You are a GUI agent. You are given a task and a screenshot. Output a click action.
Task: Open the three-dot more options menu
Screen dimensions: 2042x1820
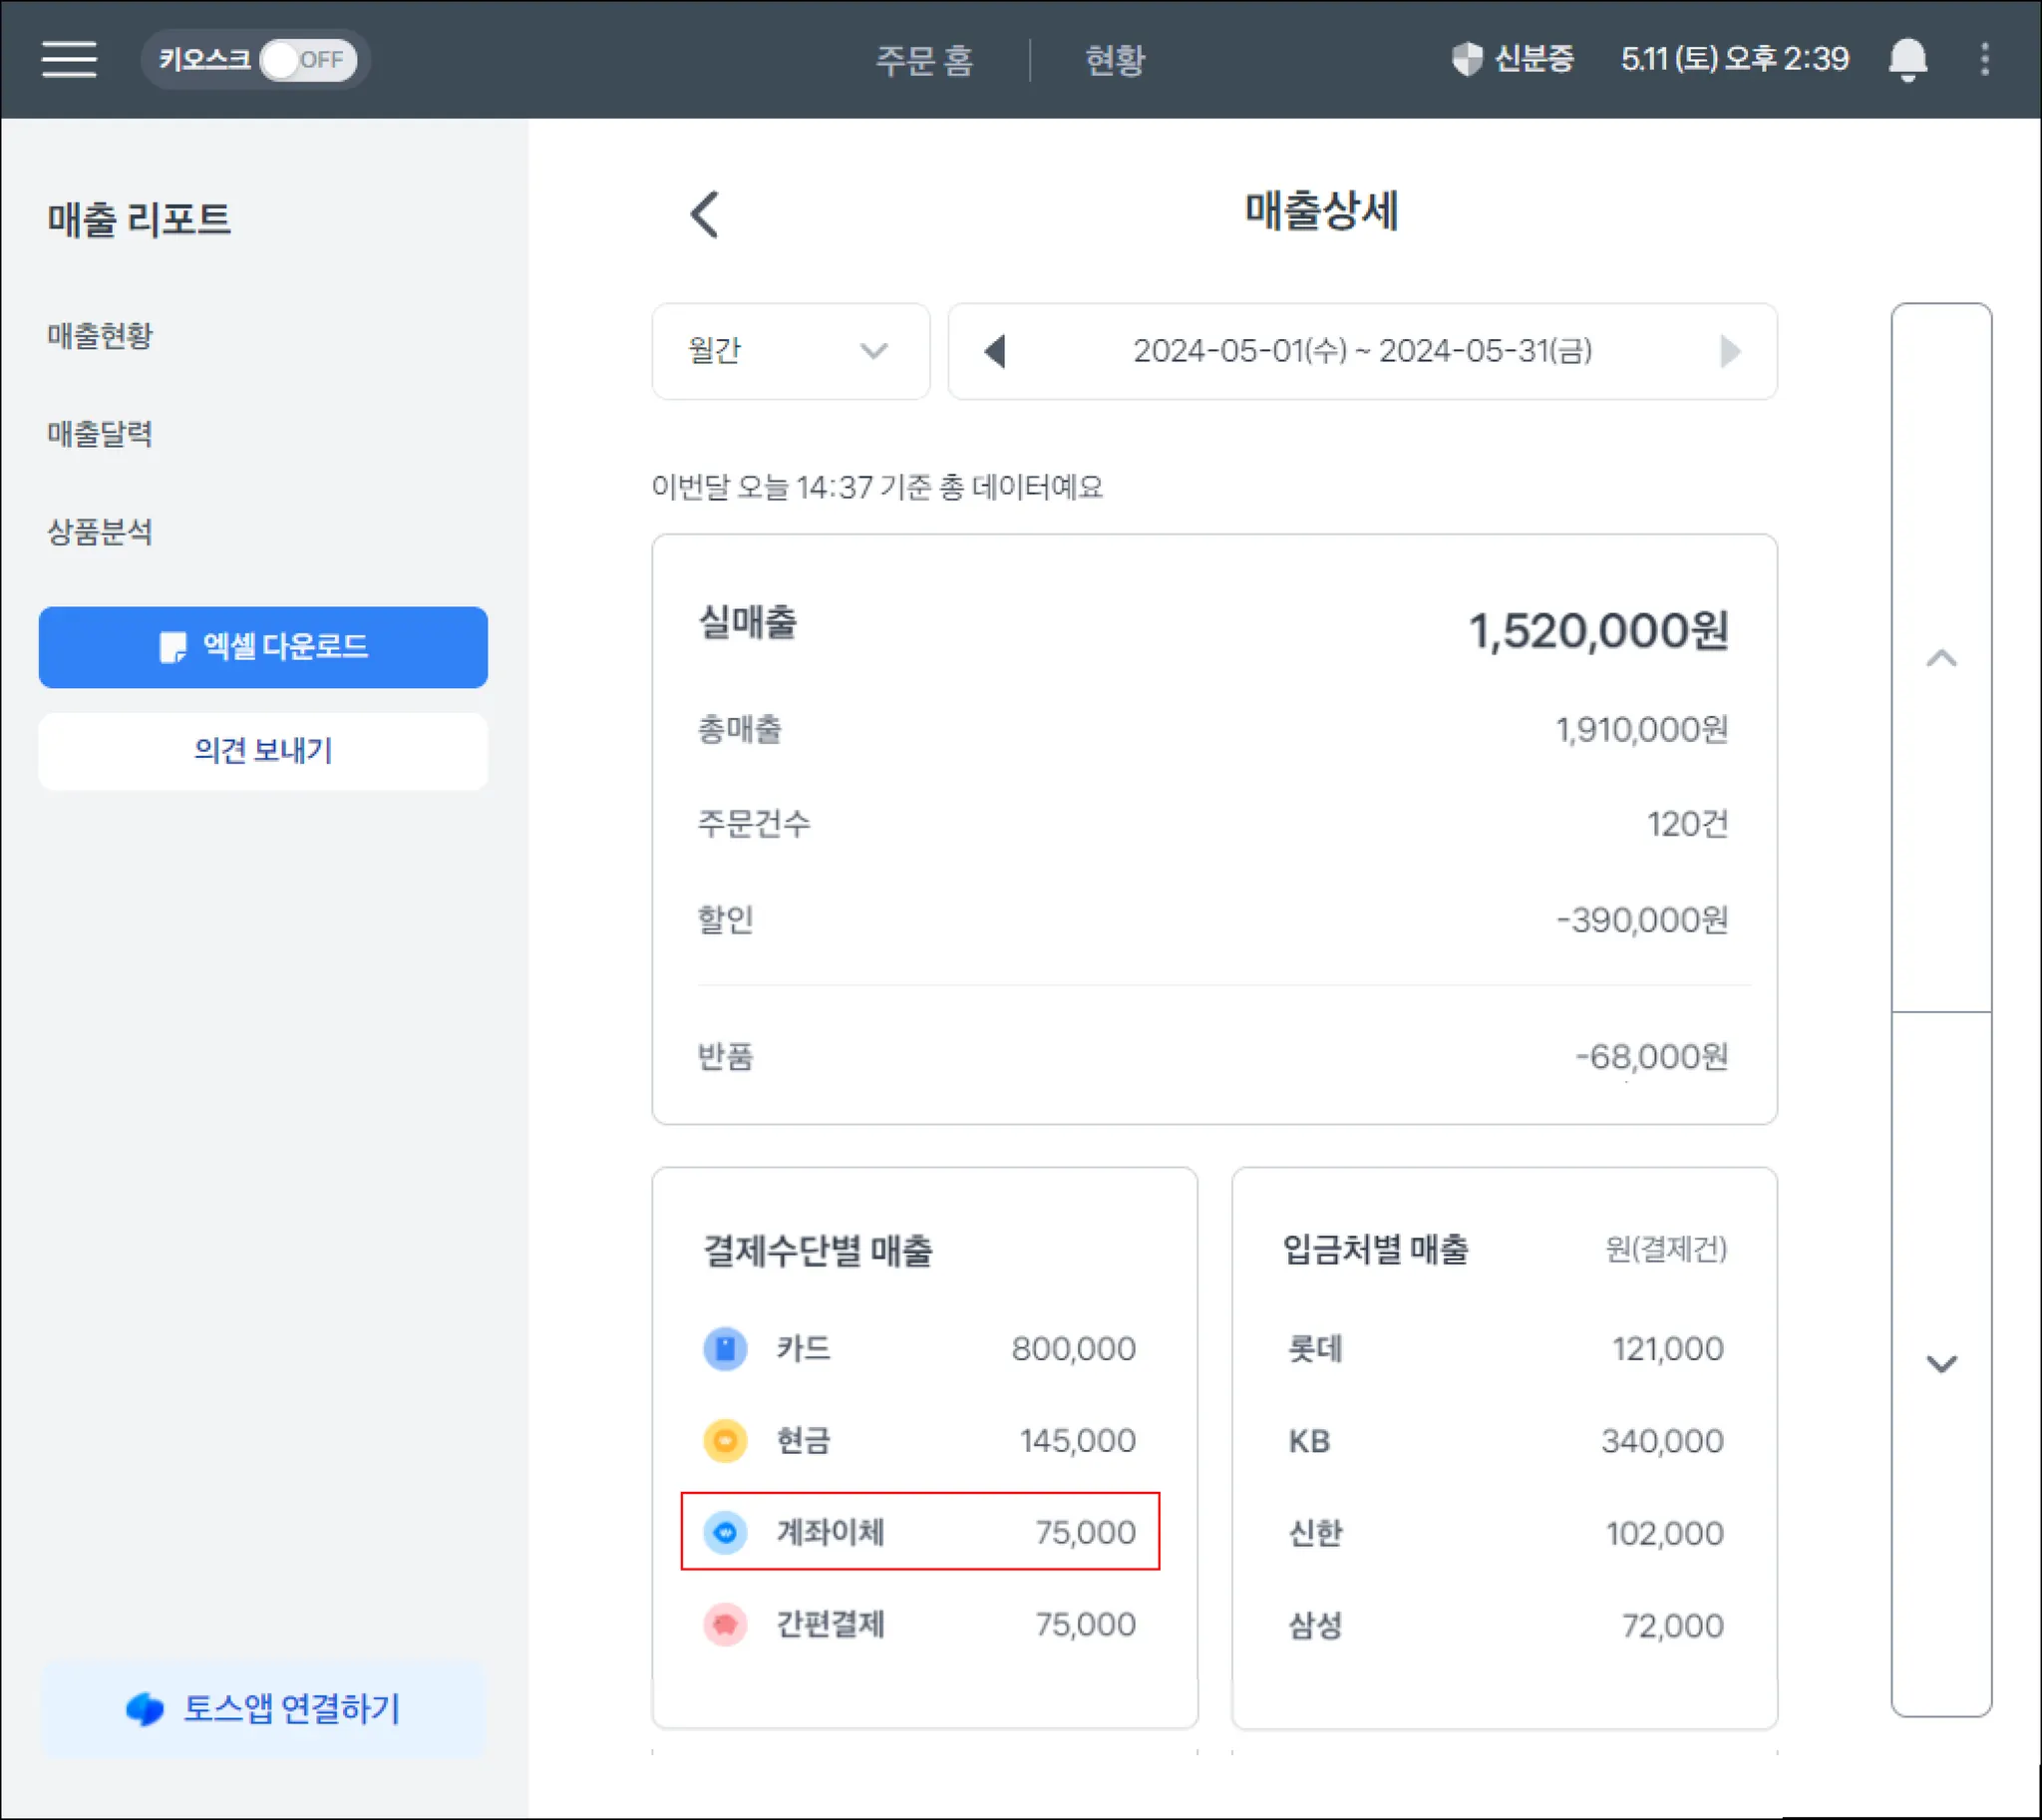coord(1985,59)
